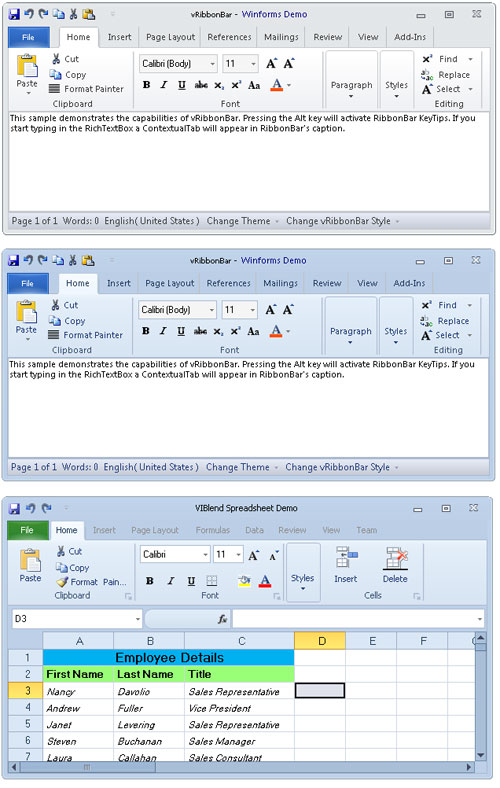The image size is (500, 788).
Task: Click Copy in top window Clipboard group
Action: point(67,74)
